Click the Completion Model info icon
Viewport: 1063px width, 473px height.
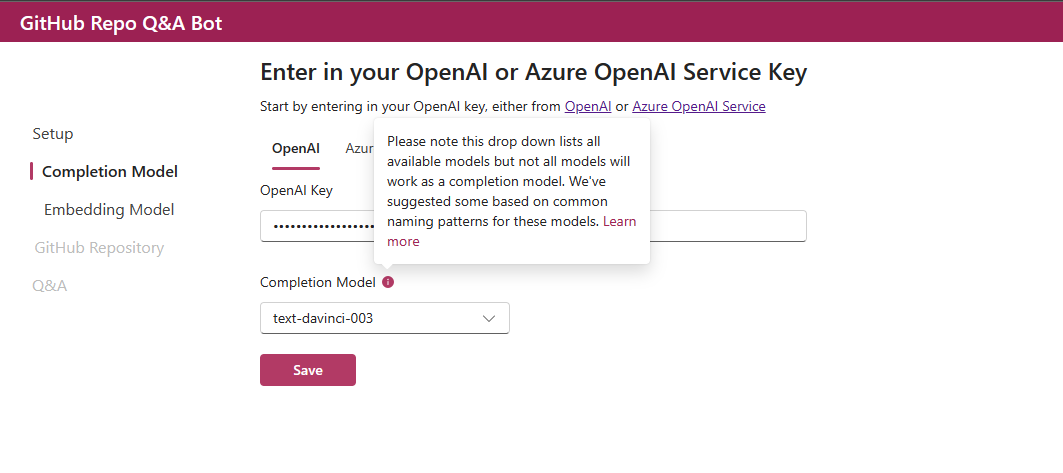point(388,282)
